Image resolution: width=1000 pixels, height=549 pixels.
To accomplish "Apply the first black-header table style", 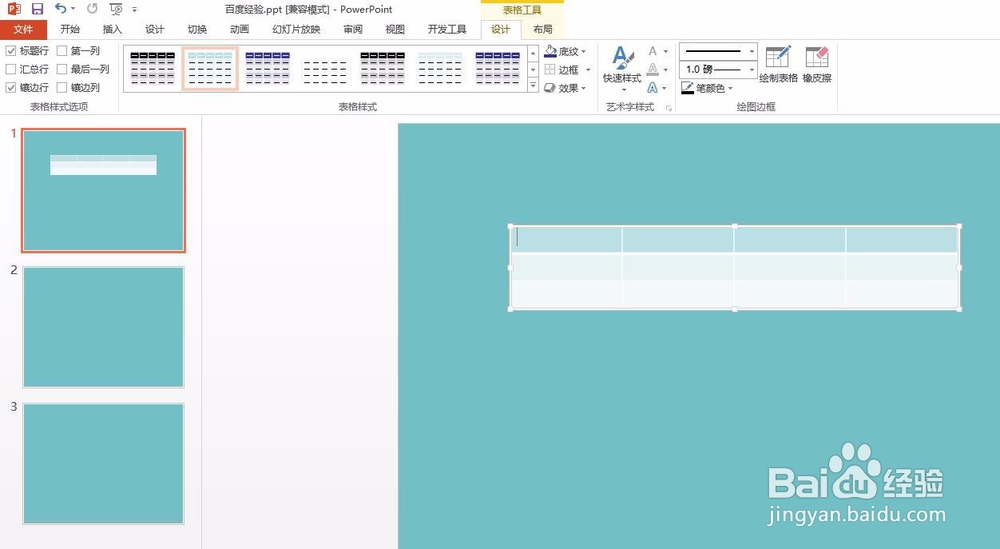I will [x=152, y=68].
